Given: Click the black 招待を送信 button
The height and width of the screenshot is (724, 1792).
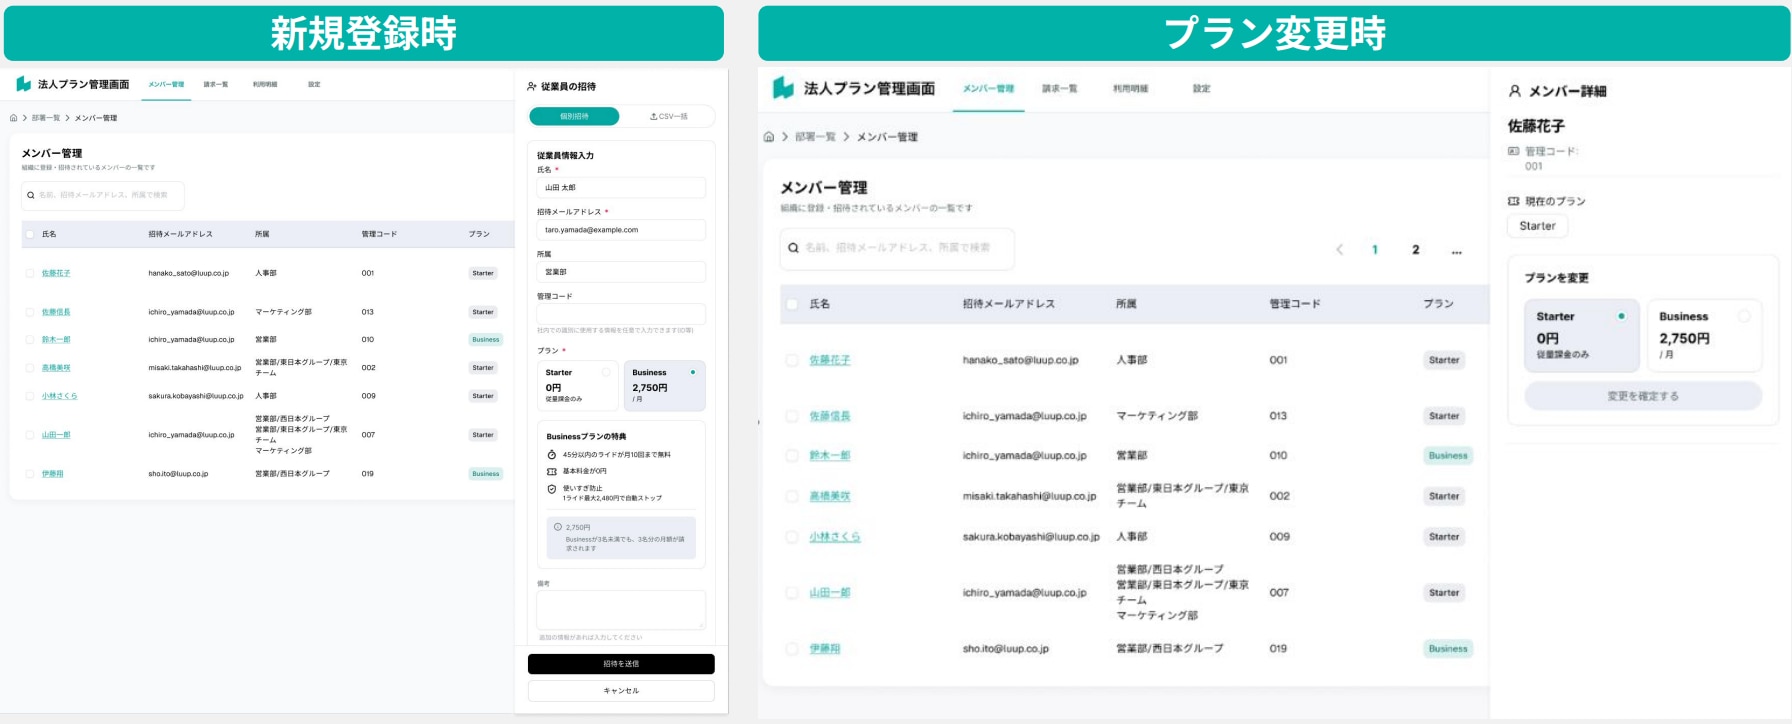Looking at the screenshot, I should tap(621, 664).
